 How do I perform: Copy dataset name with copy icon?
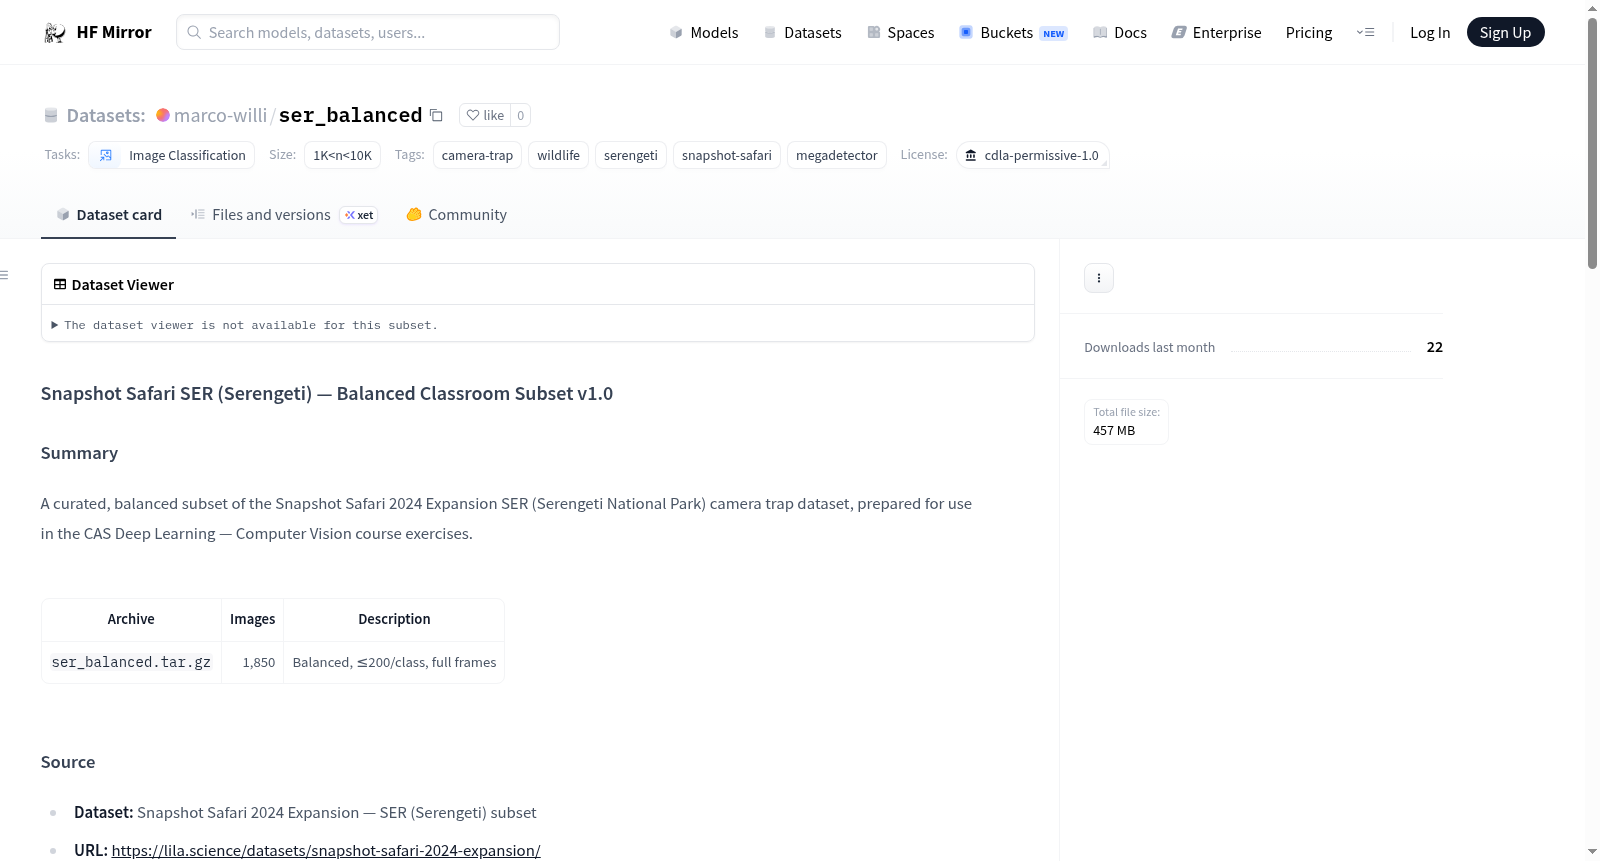(436, 115)
